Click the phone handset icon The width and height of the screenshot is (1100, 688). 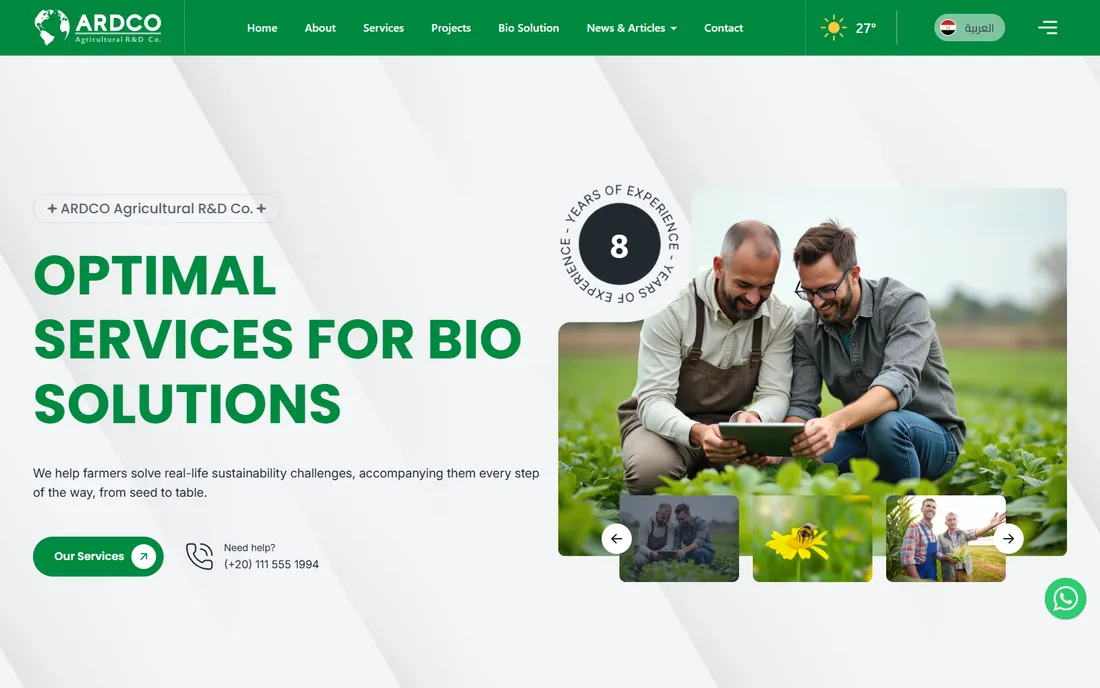(199, 556)
